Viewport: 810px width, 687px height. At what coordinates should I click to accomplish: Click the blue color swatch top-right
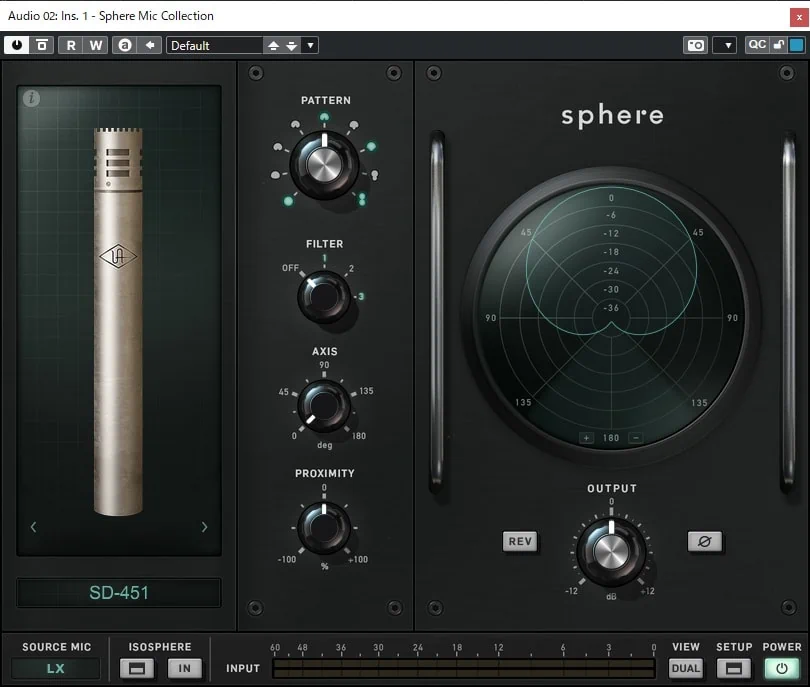(796, 45)
